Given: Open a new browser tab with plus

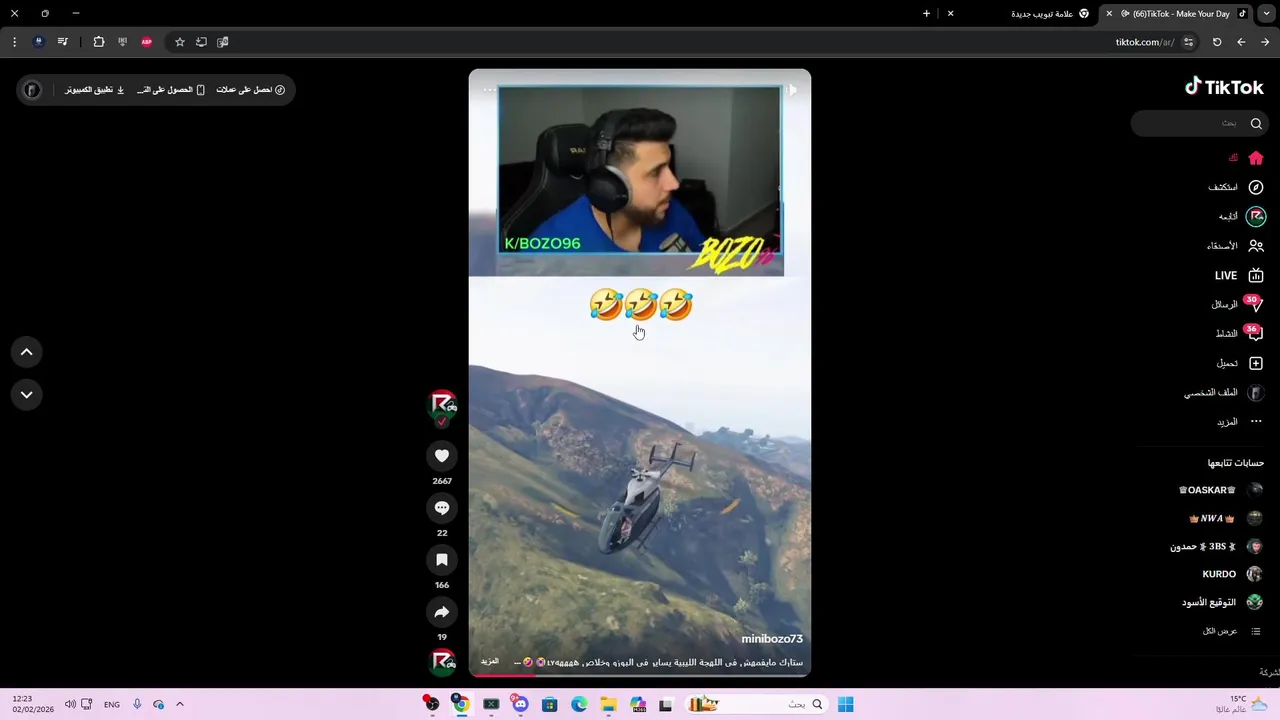Looking at the screenshot, I should (926, 14).
